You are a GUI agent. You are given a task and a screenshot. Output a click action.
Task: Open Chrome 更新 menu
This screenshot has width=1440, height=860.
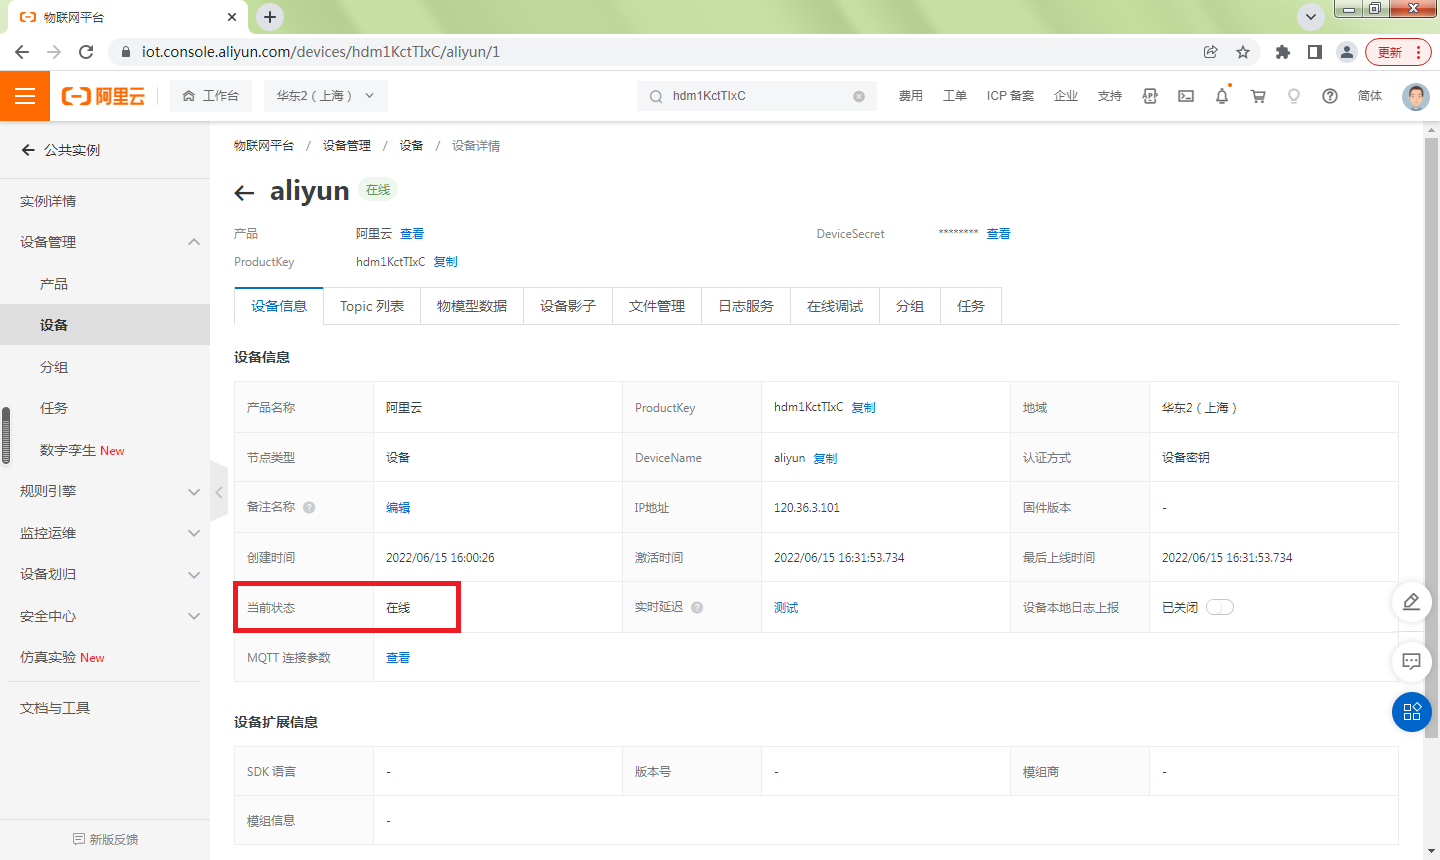click(1398, 52)
